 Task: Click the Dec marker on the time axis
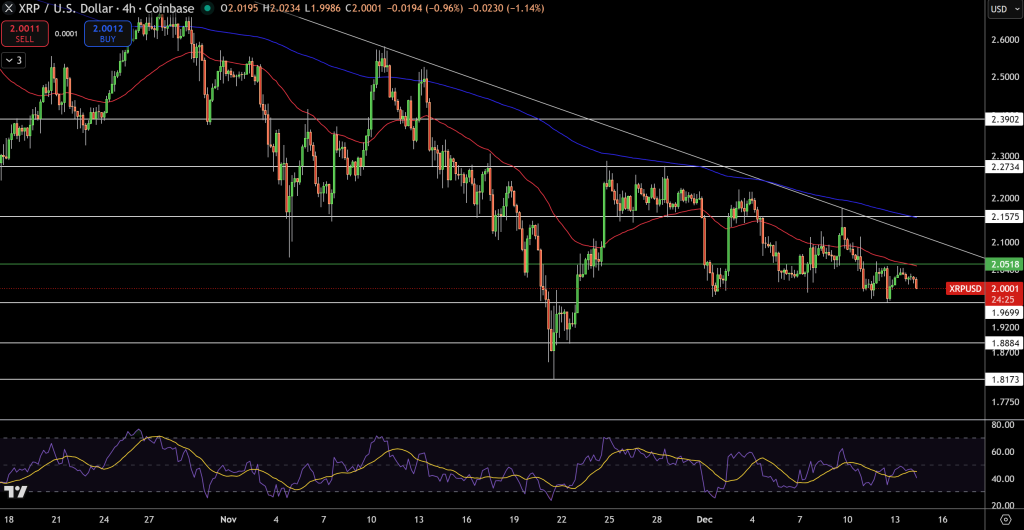702,520
